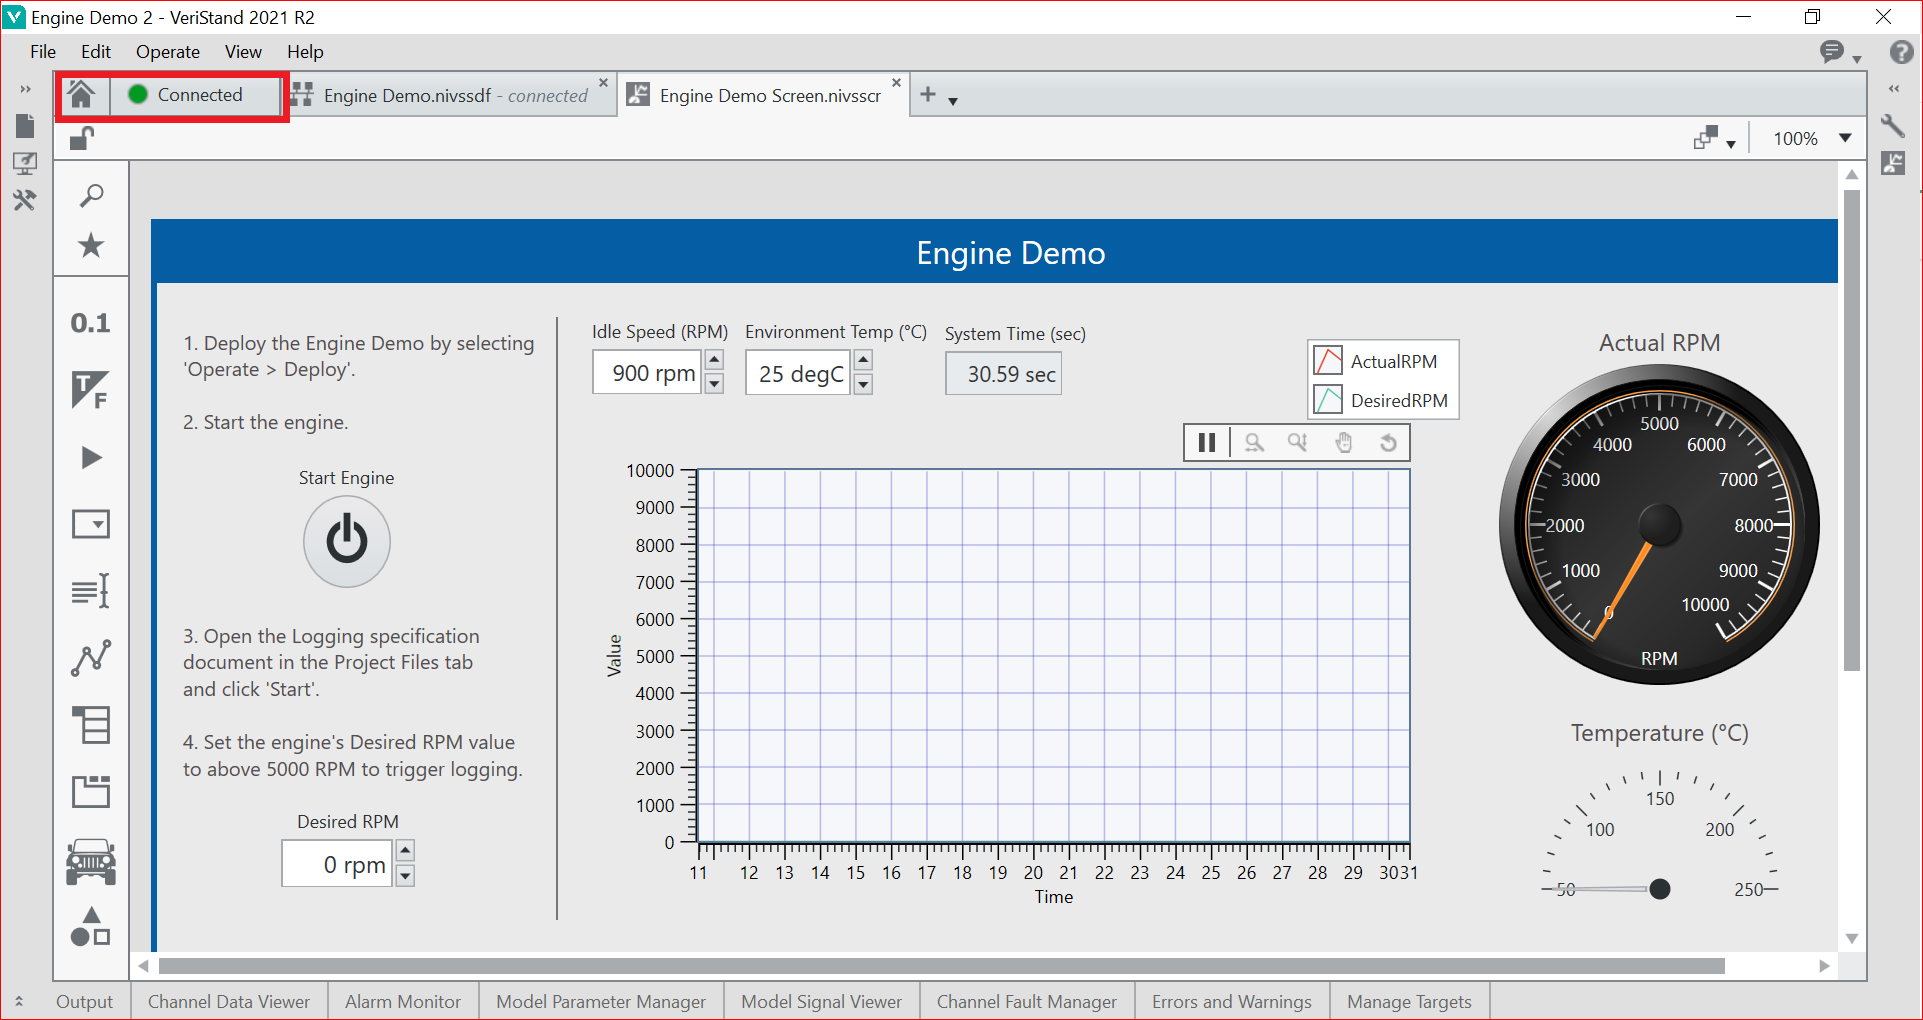Image resolution: width=1923 pixels, height=1020 pixels.
Task: Toggle ActualRPM plot legend swatch
Action: (1328, 361)
